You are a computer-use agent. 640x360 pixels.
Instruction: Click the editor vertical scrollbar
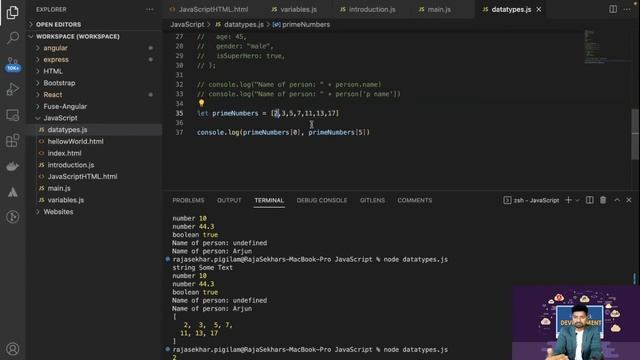coord(636,134)
